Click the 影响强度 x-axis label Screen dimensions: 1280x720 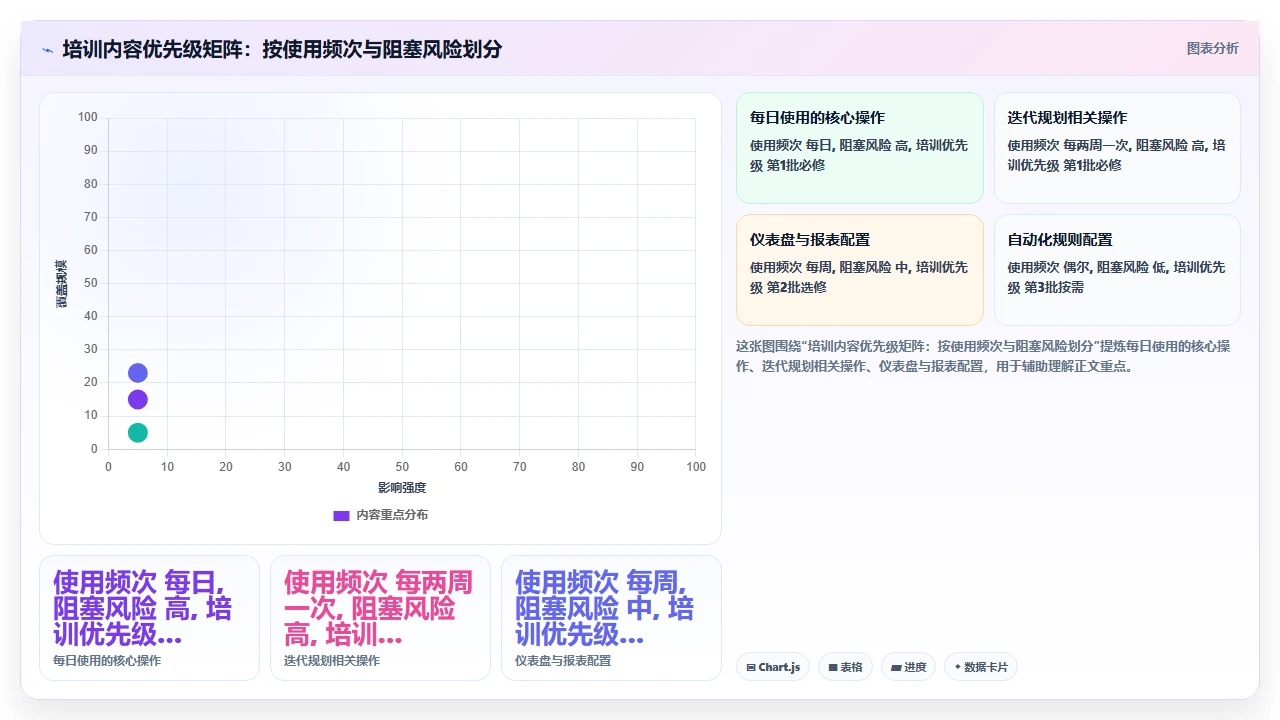(x=402, y=488)
